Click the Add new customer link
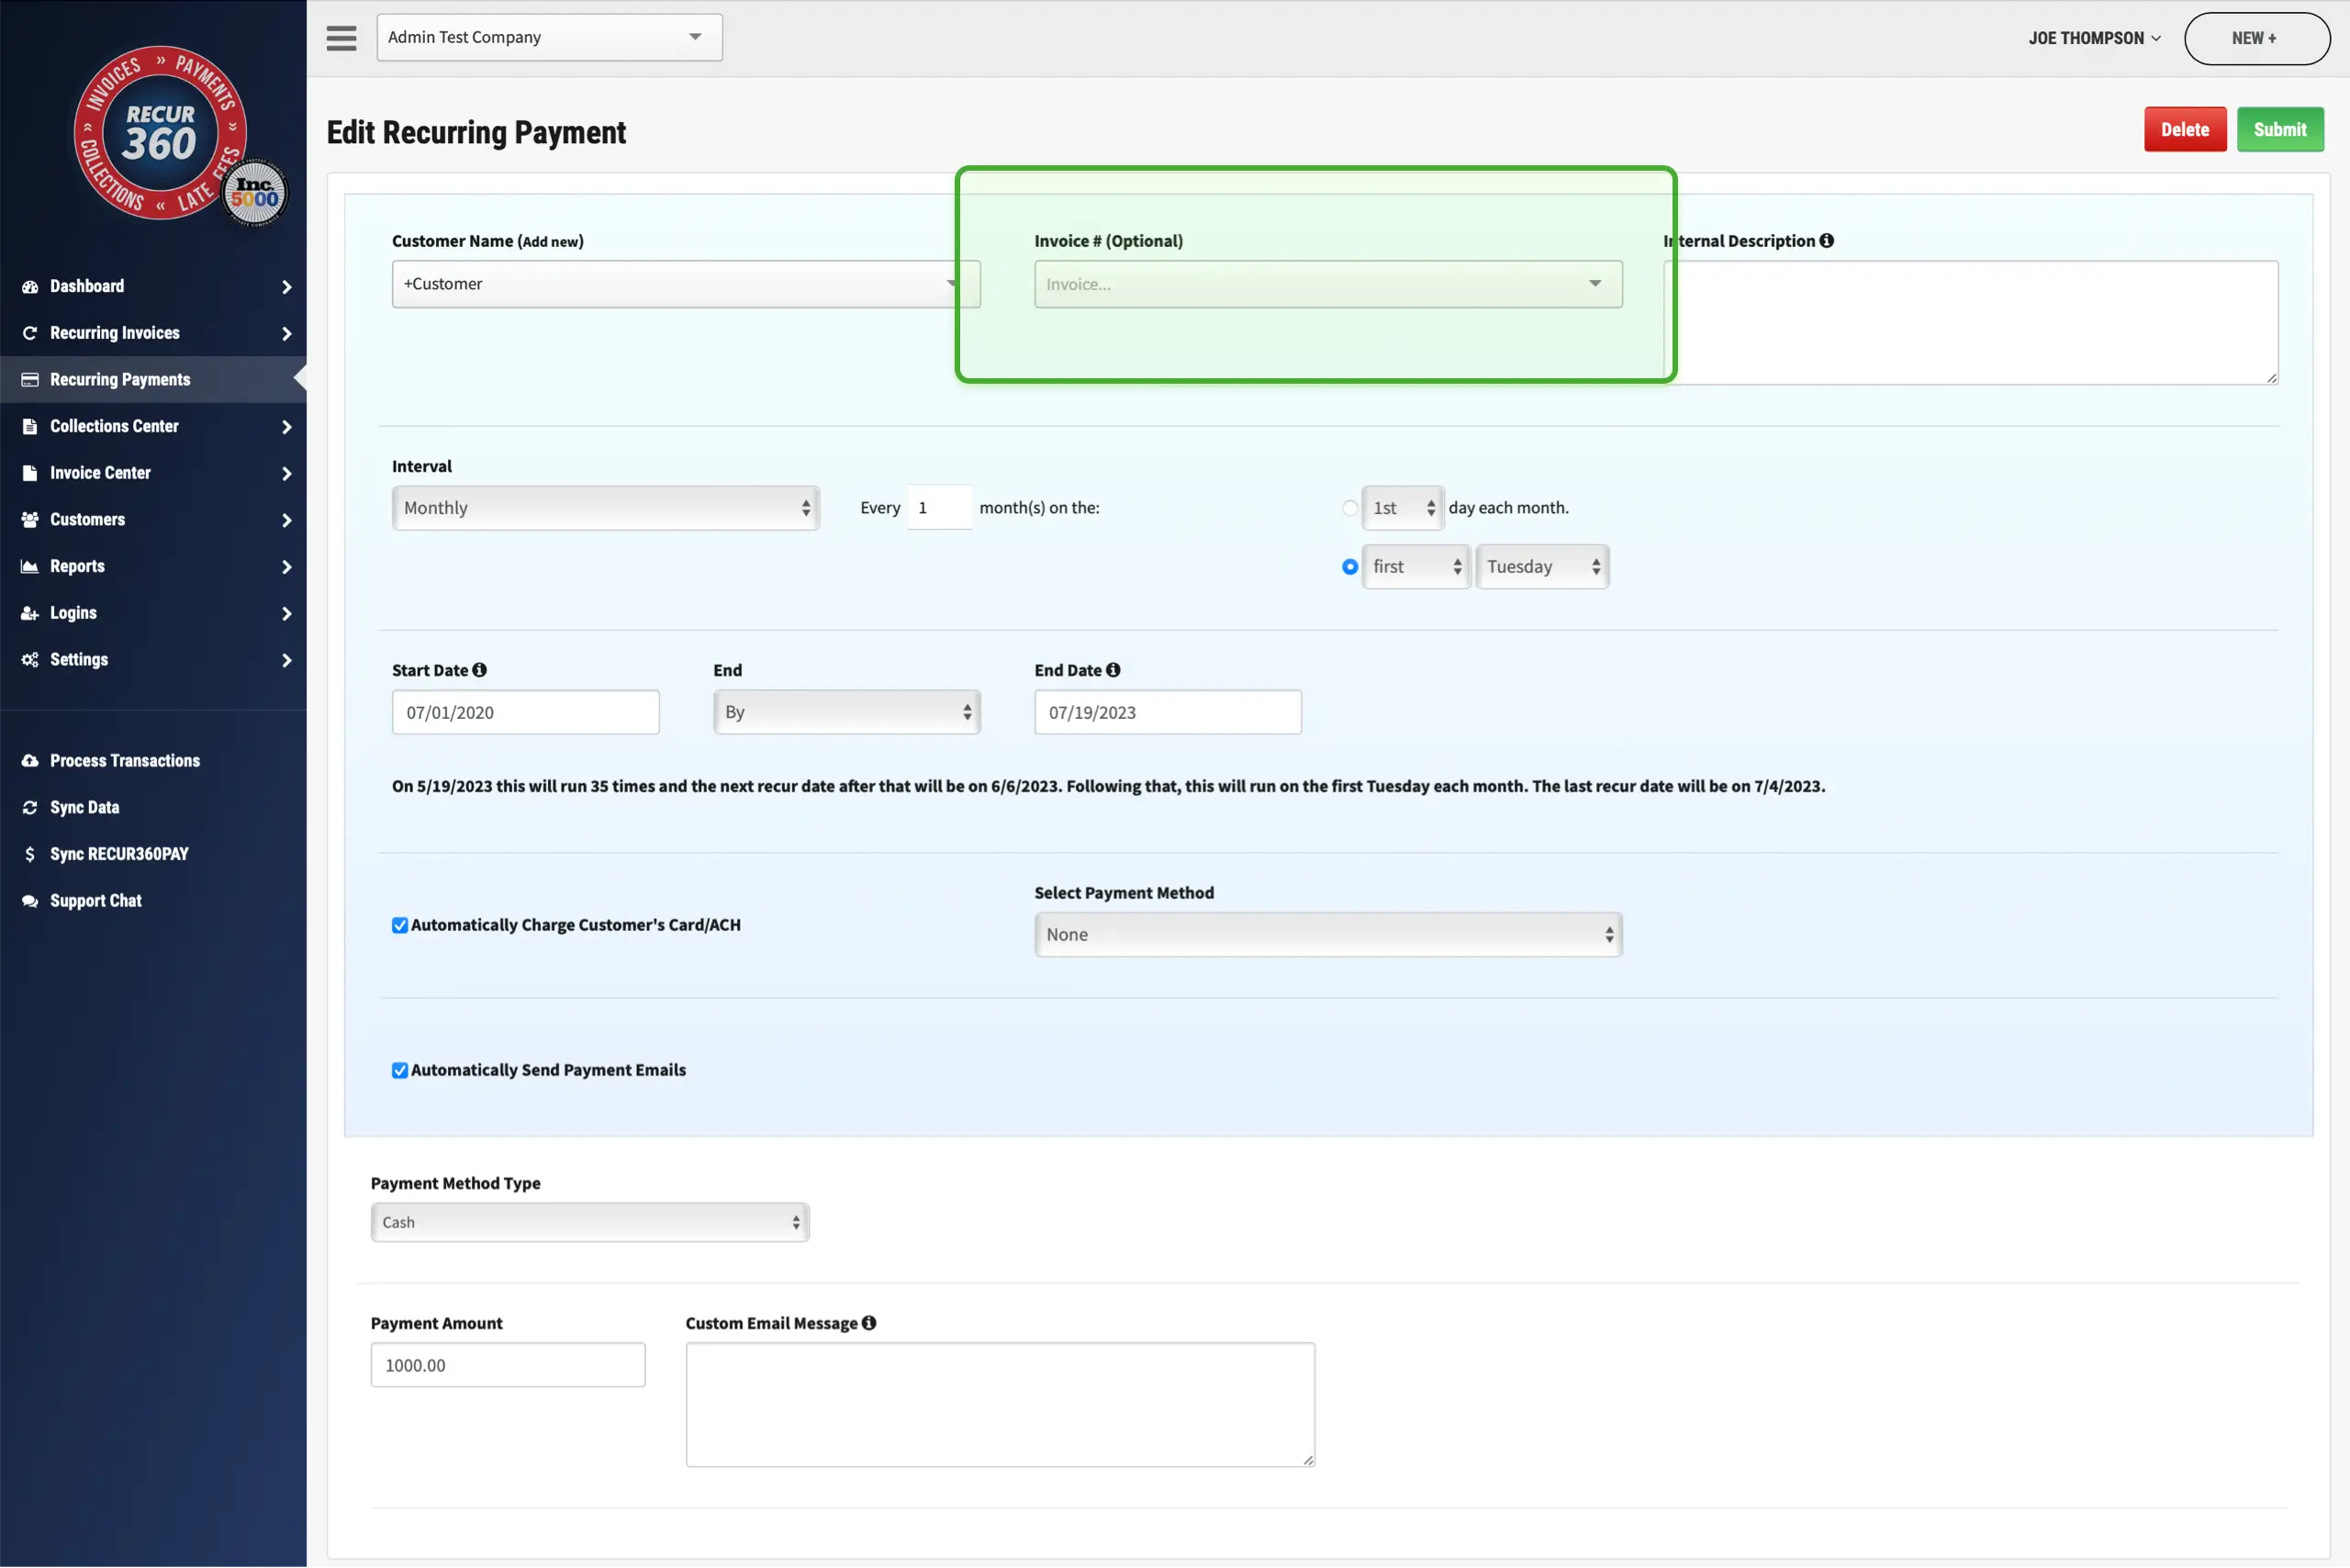The image size is (2350, 1568). pos(550,241)
